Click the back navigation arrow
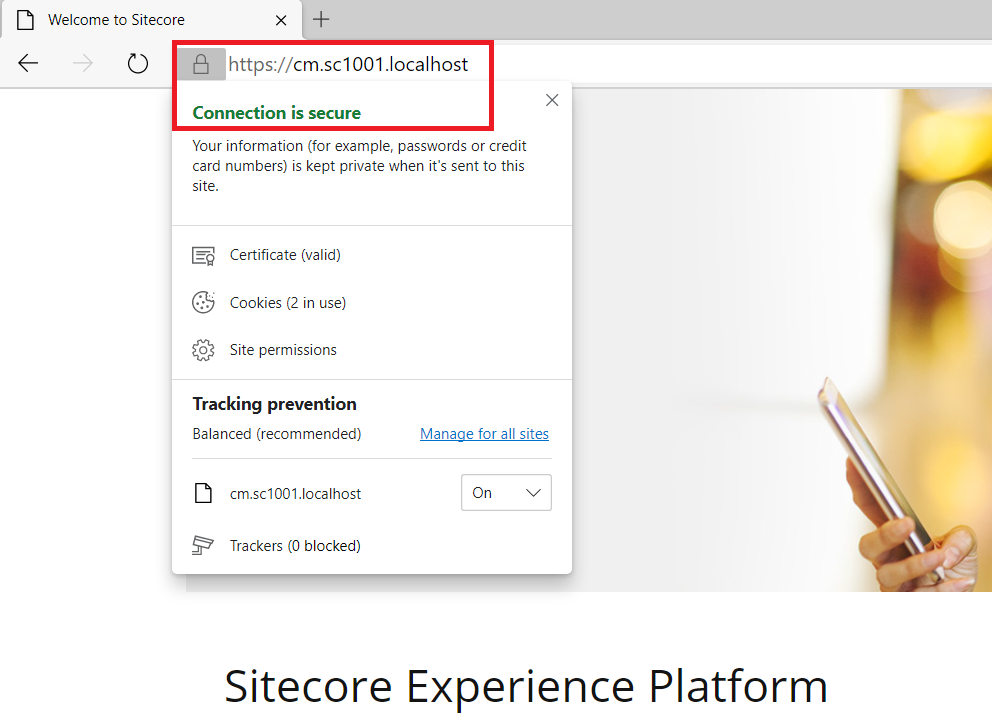The image size is (992, 716). pyautogui.click(x=28, y=63)
